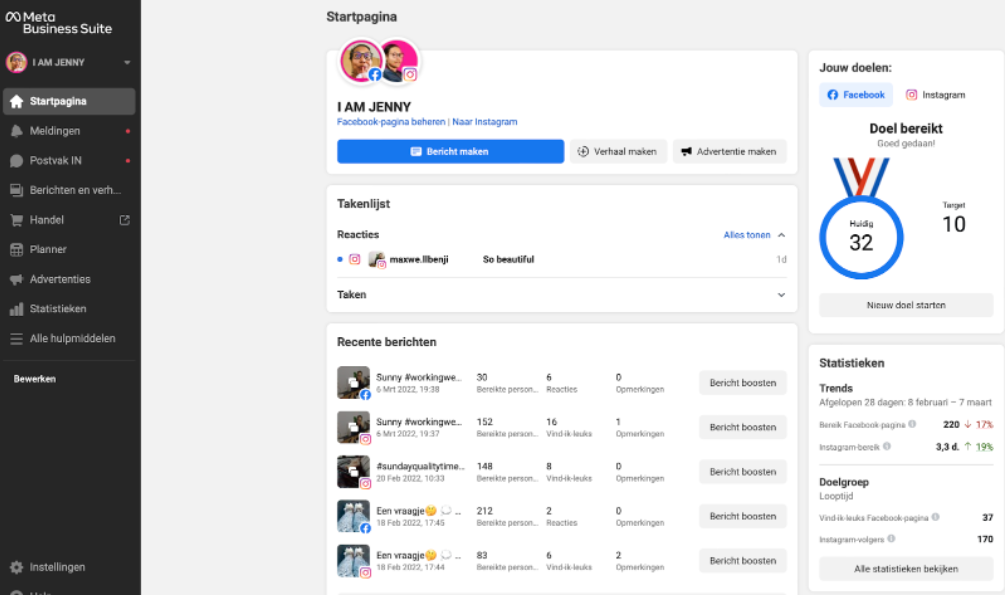The width and height of the screenshot is (1008, 600).
Task: Open the maxwe.llbenji comment thumbnail
Action: point(378,258)
